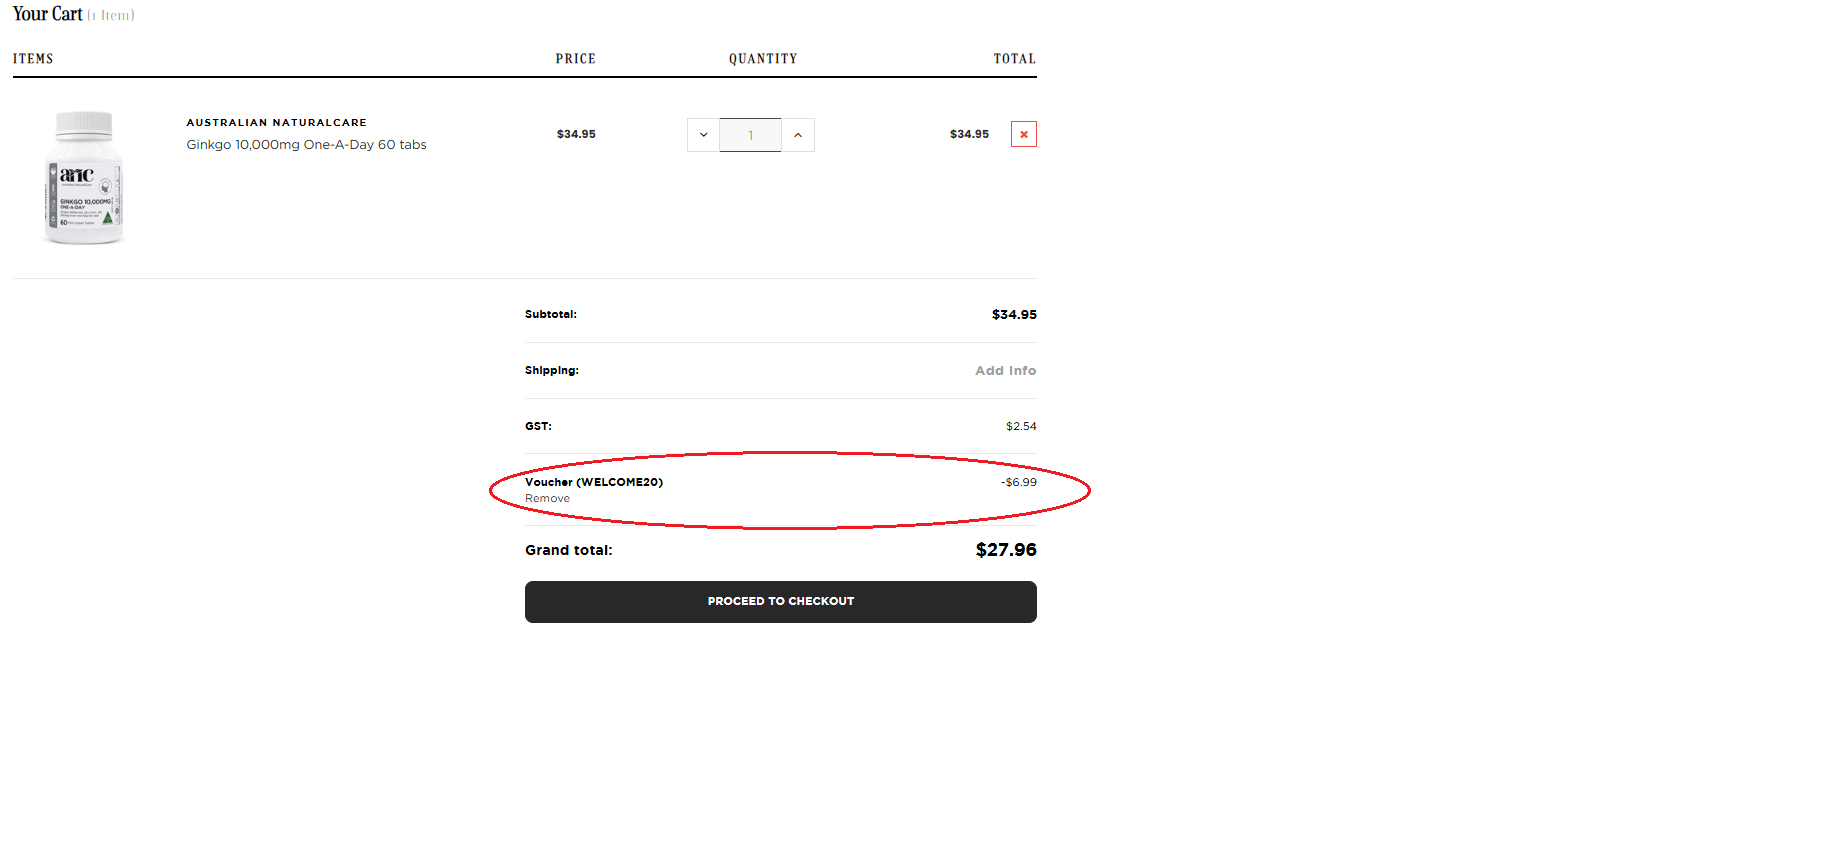The image size is (1821, 866).
Task: Click the GST amount $2.54
Action: [x=1021, y=426]
